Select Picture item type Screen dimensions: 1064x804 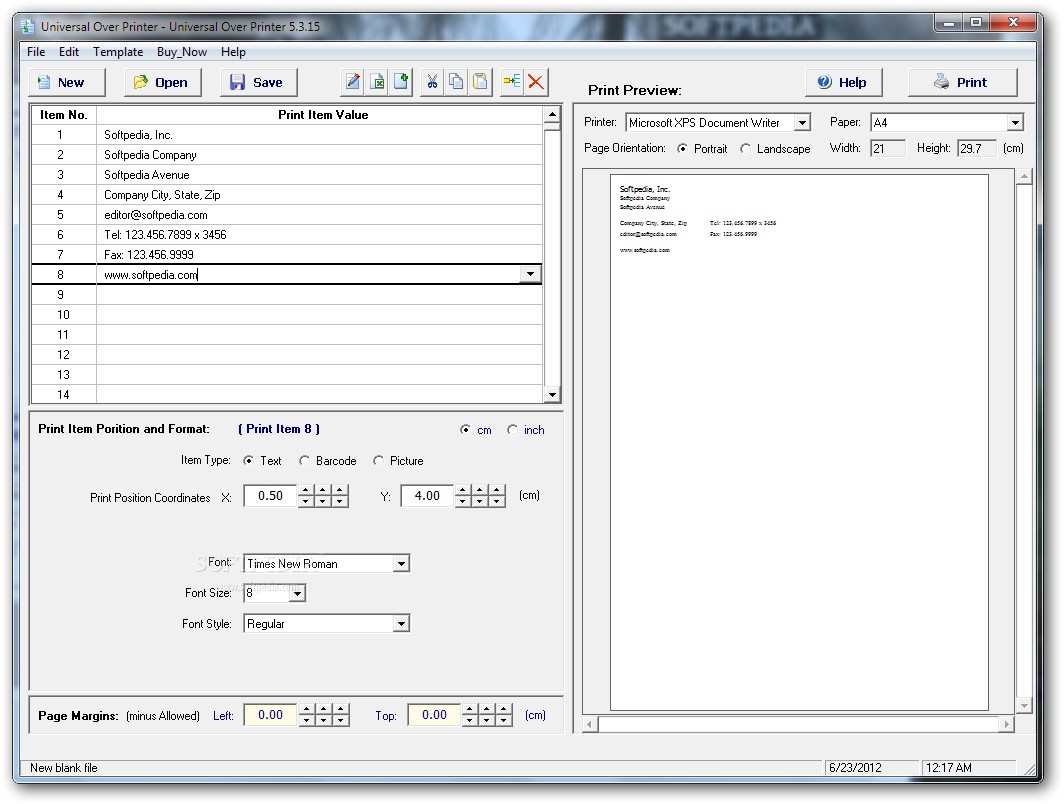point(379,461)
